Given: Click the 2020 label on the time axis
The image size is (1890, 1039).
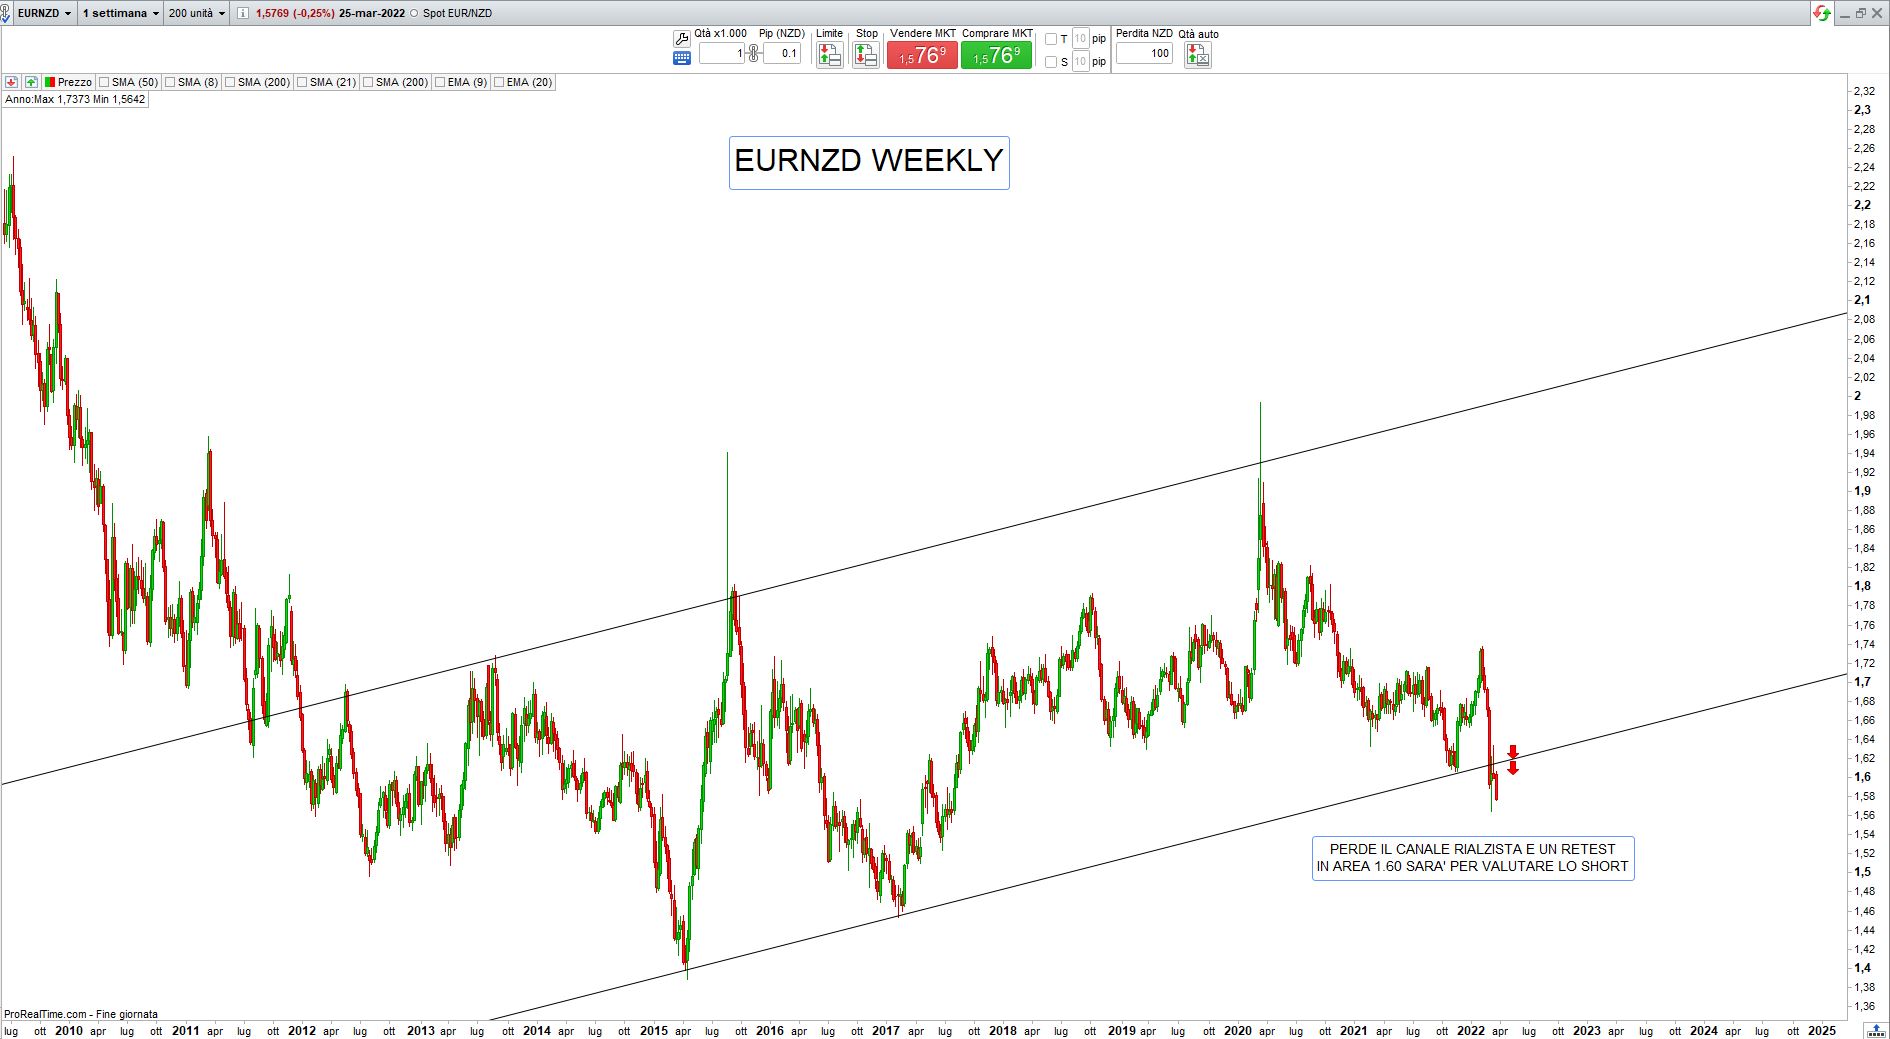Looking at the screenshot, I should pyautogui.click(x=1238, y=1030).
